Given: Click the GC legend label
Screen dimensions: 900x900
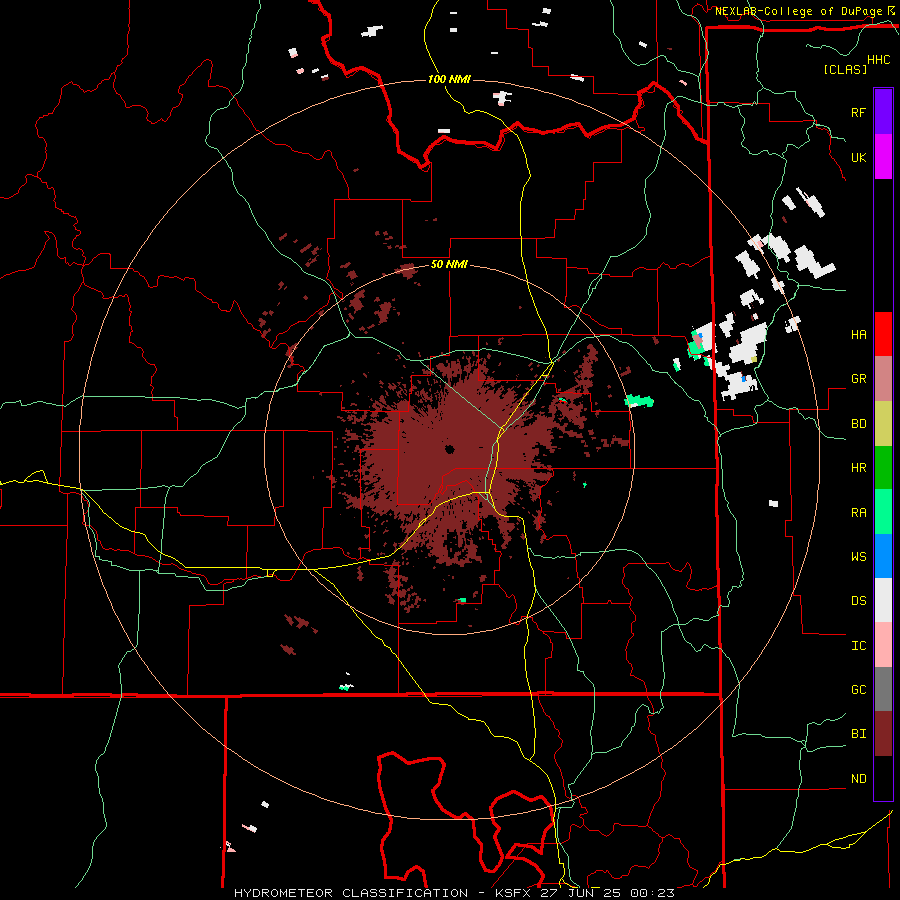Looking at the screenshot, I should [858, 690].
